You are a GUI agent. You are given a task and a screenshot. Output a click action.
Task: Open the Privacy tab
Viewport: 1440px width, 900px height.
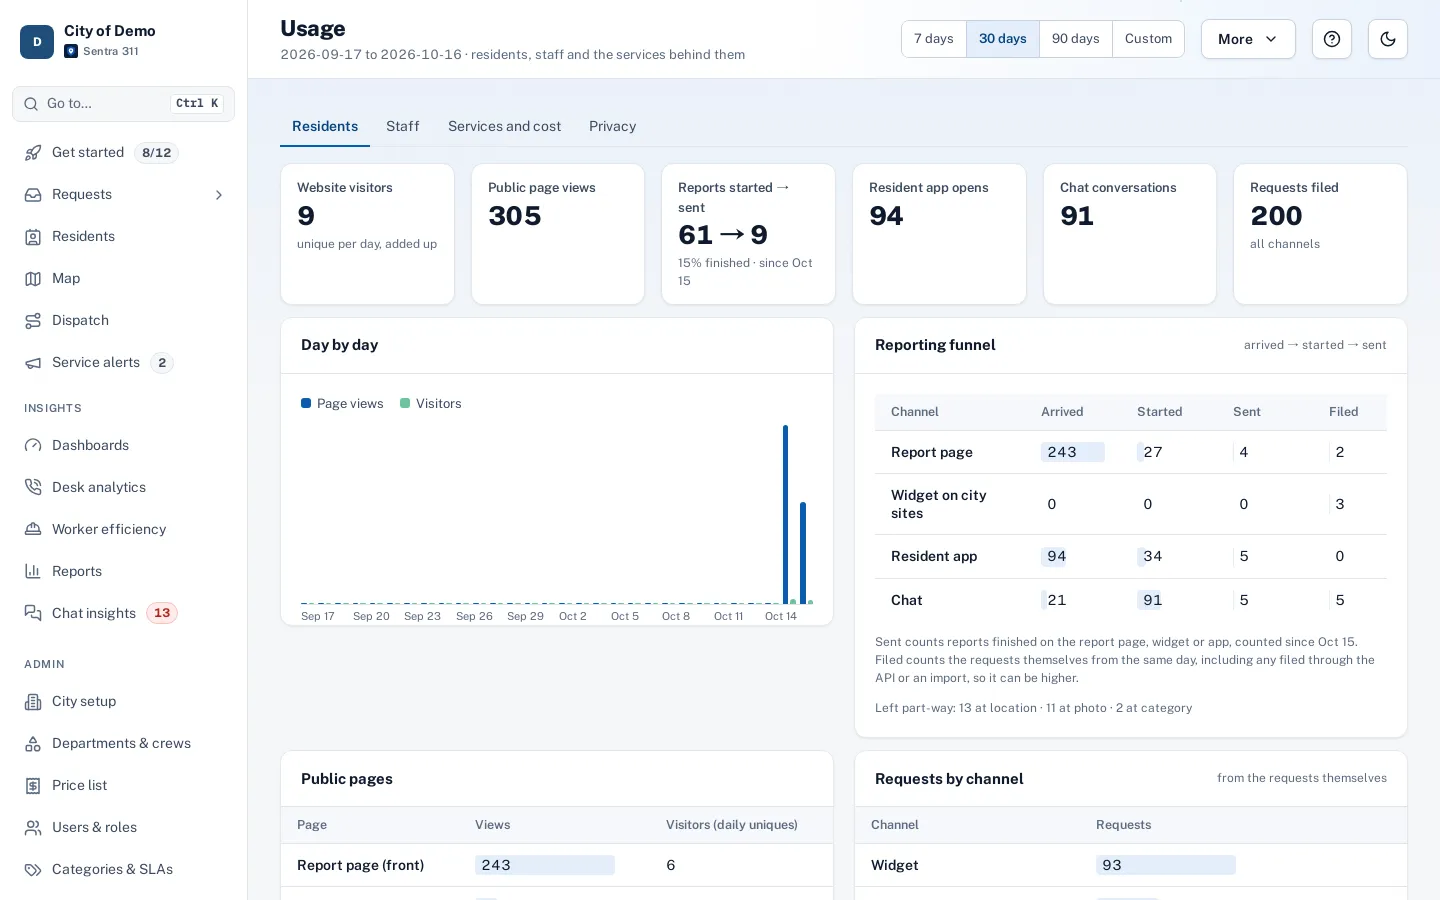coord(612,127)
